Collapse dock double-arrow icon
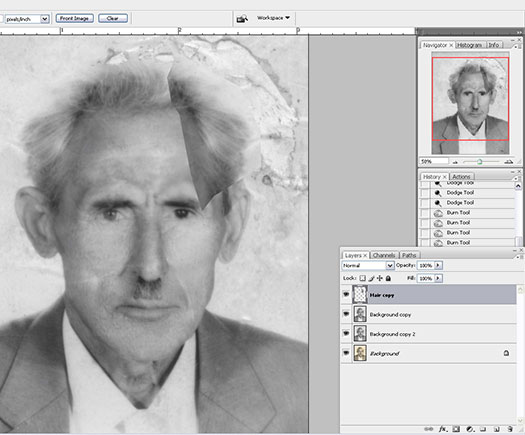The image size is (525, 435). [x=519, y=32]
